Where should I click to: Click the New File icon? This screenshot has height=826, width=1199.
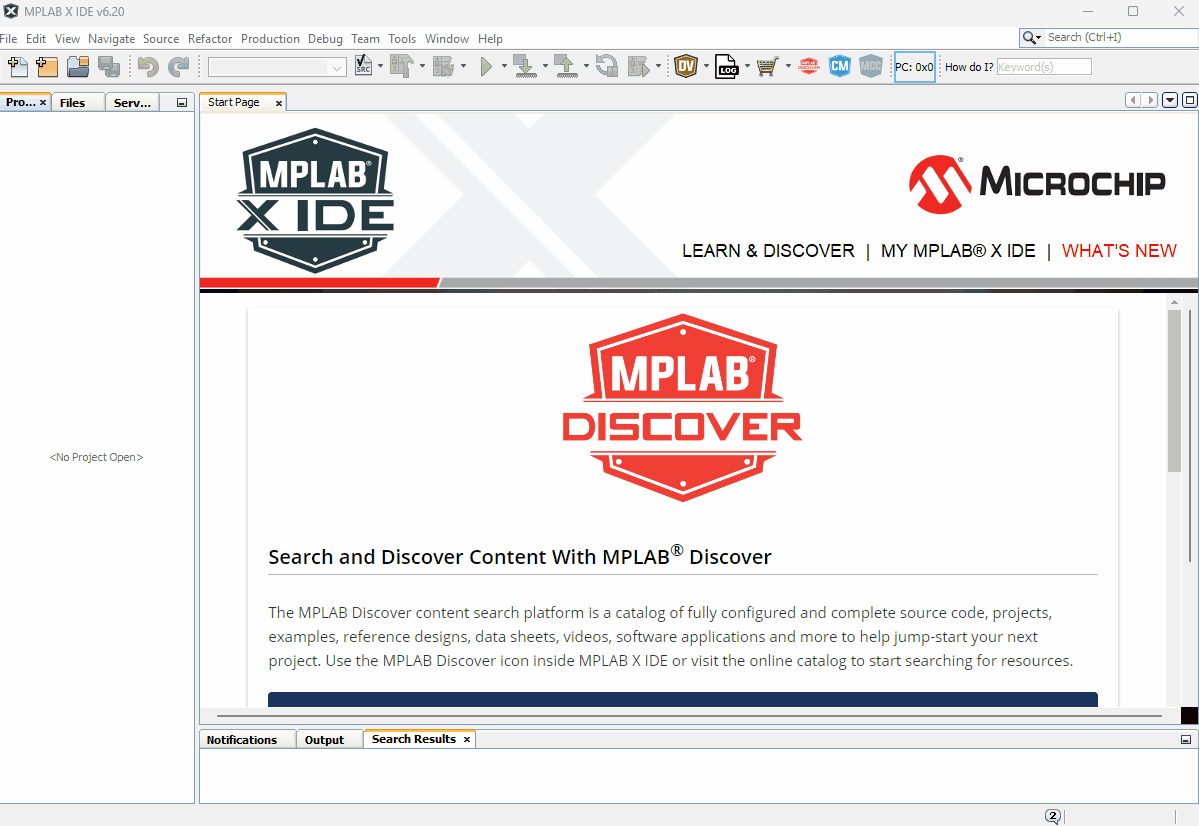click(x=18, y=67)
